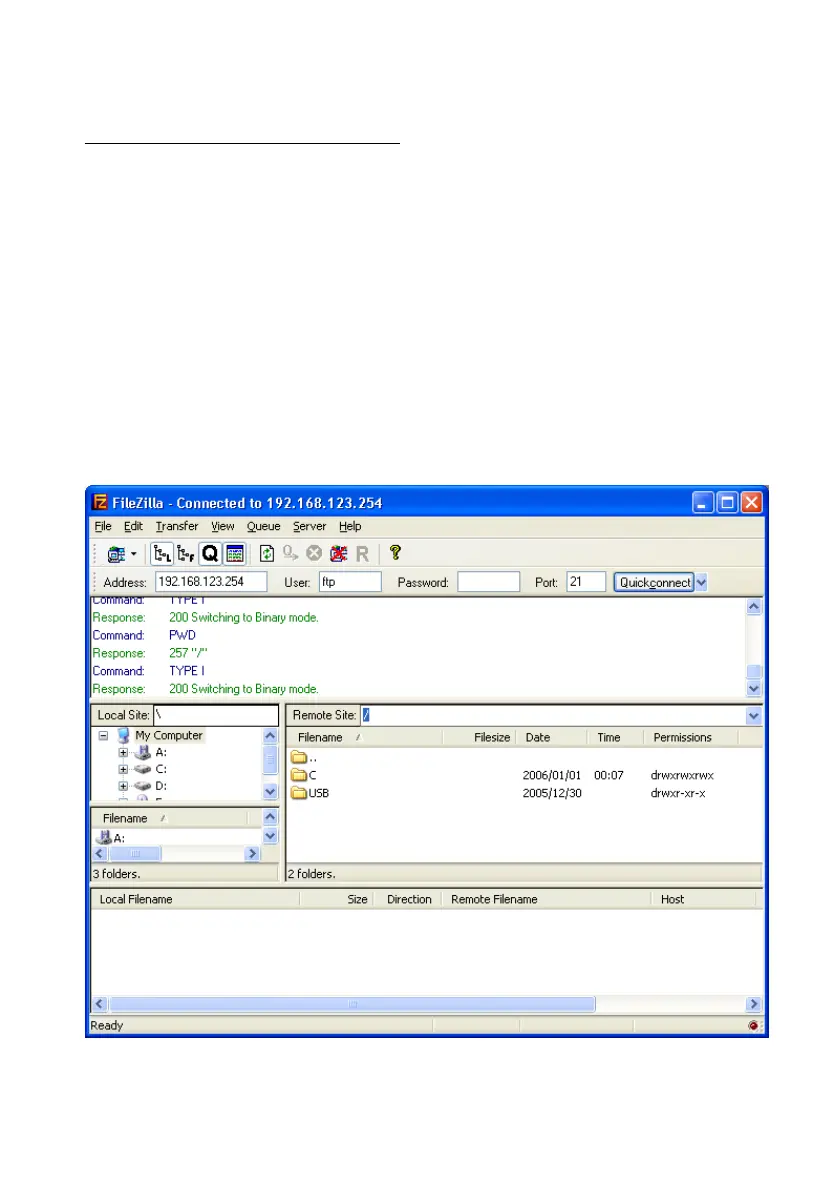The height and width of the screenshot is (1191, 839).
Task: Click the Port field showing 21
Action: 586,582
